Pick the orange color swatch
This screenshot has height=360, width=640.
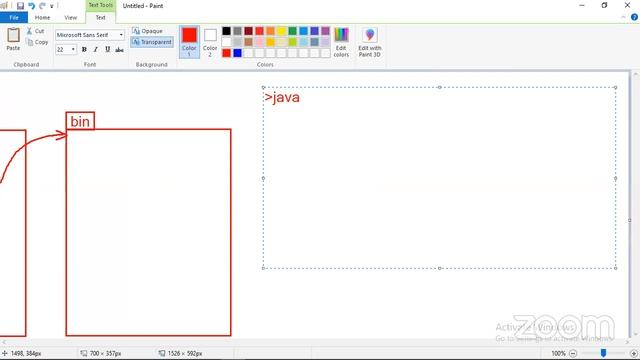tap(271, 31)
